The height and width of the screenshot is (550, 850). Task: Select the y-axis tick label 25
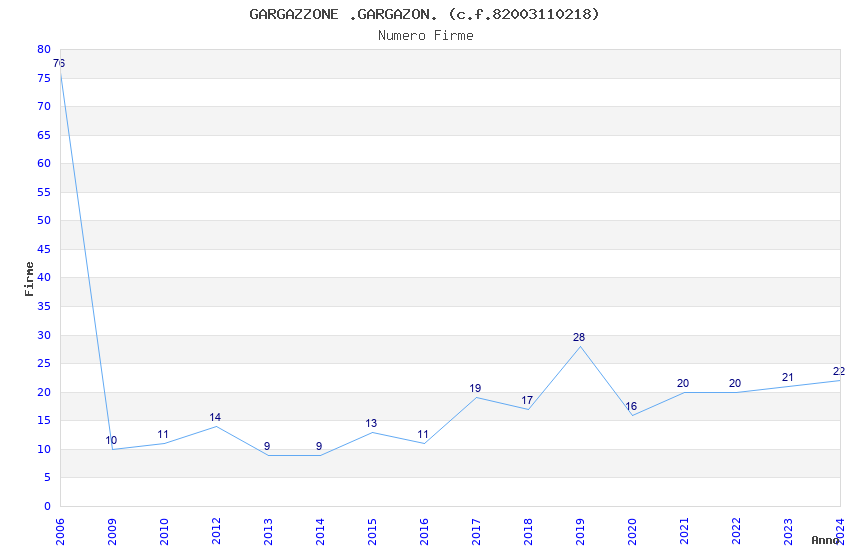tap(44, 363)
